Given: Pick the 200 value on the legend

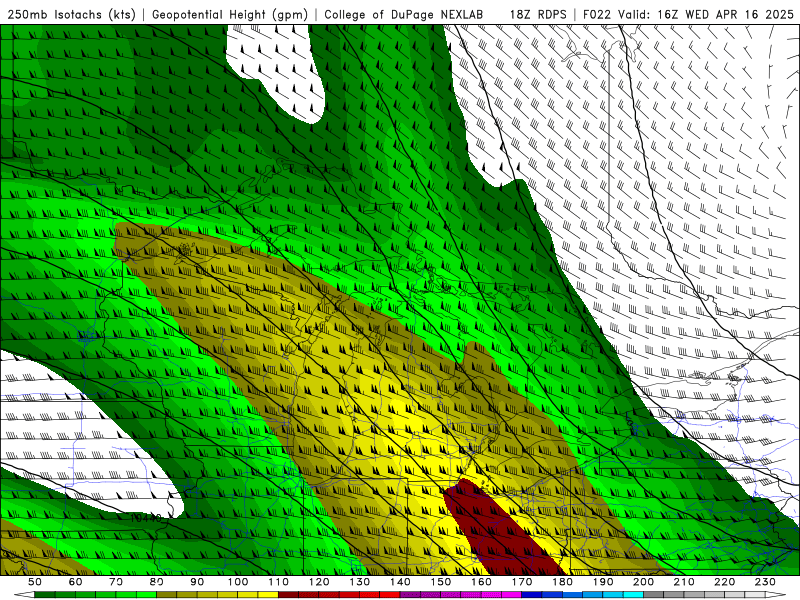Looking at the screenshot, I should (643, 582).
